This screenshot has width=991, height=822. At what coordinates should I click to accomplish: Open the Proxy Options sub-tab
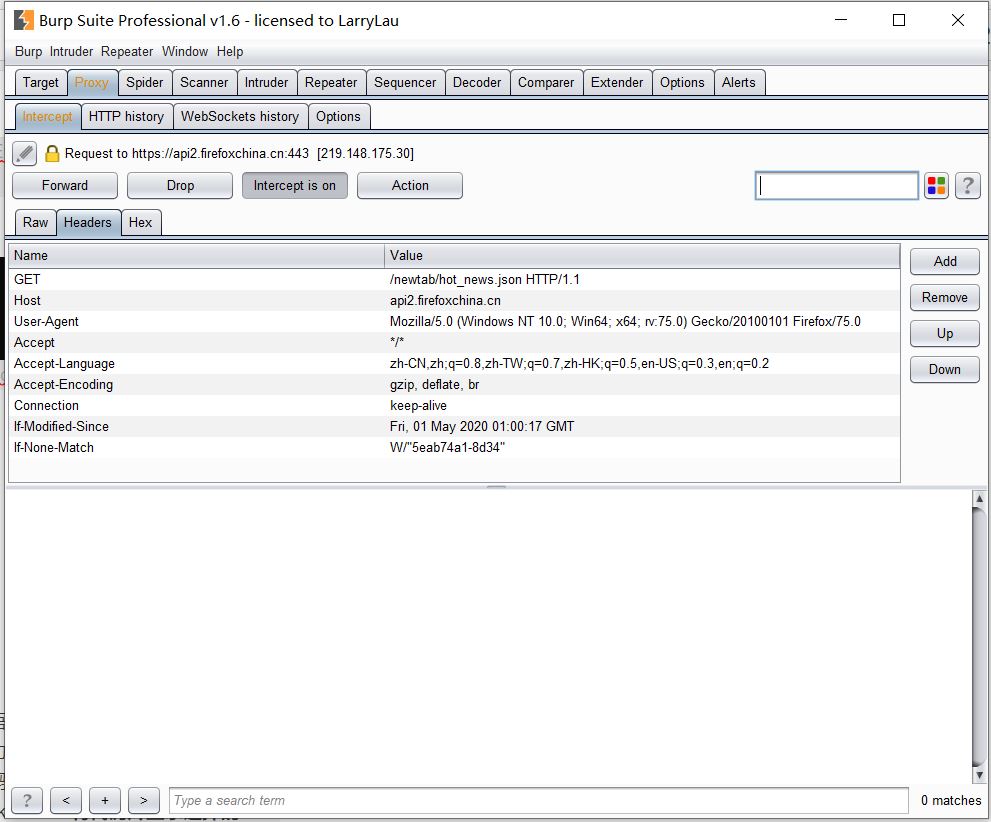point(338,117)
